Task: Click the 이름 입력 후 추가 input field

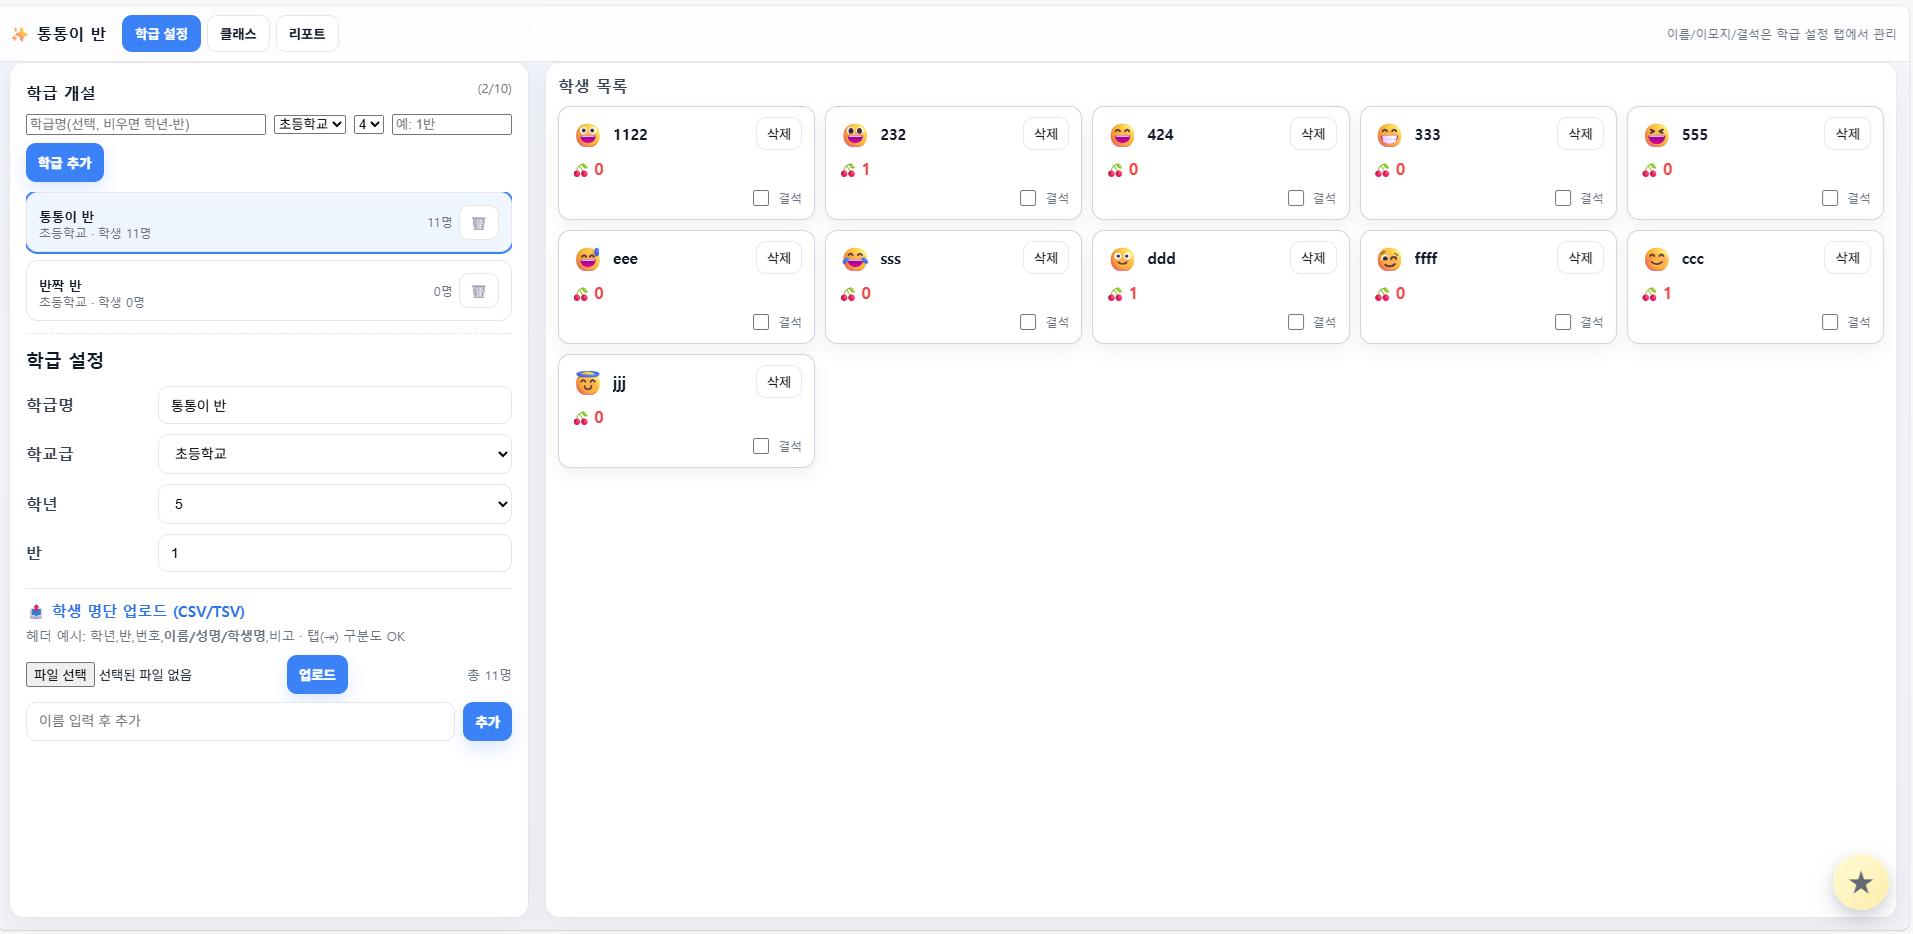Action: (x=240, y=721)
